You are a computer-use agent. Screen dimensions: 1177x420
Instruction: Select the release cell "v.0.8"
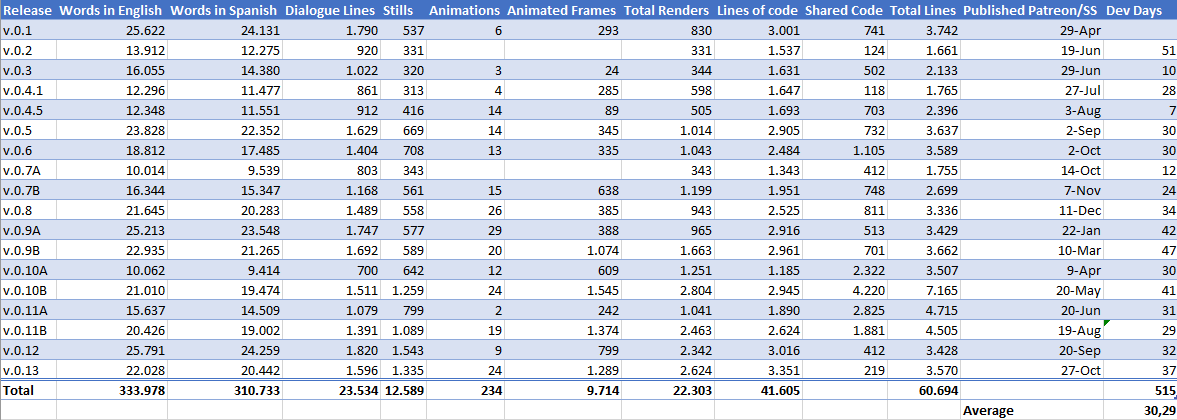[x=28, y=210]
